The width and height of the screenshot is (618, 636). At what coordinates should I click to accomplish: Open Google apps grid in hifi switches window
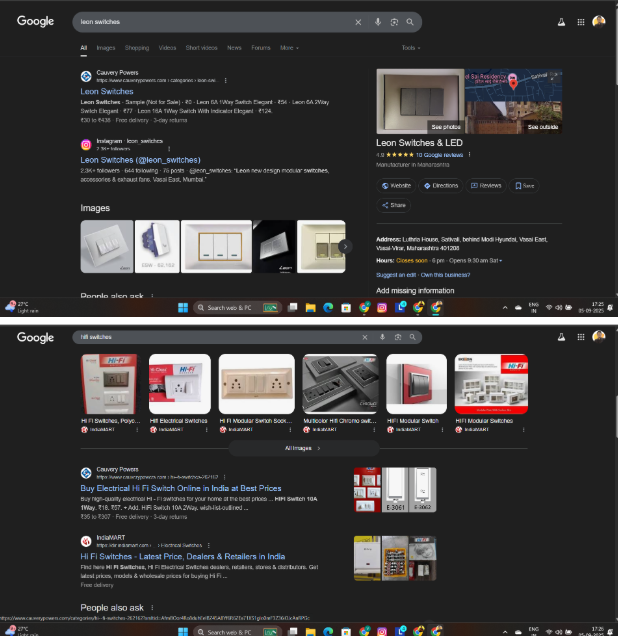(581, 337)
